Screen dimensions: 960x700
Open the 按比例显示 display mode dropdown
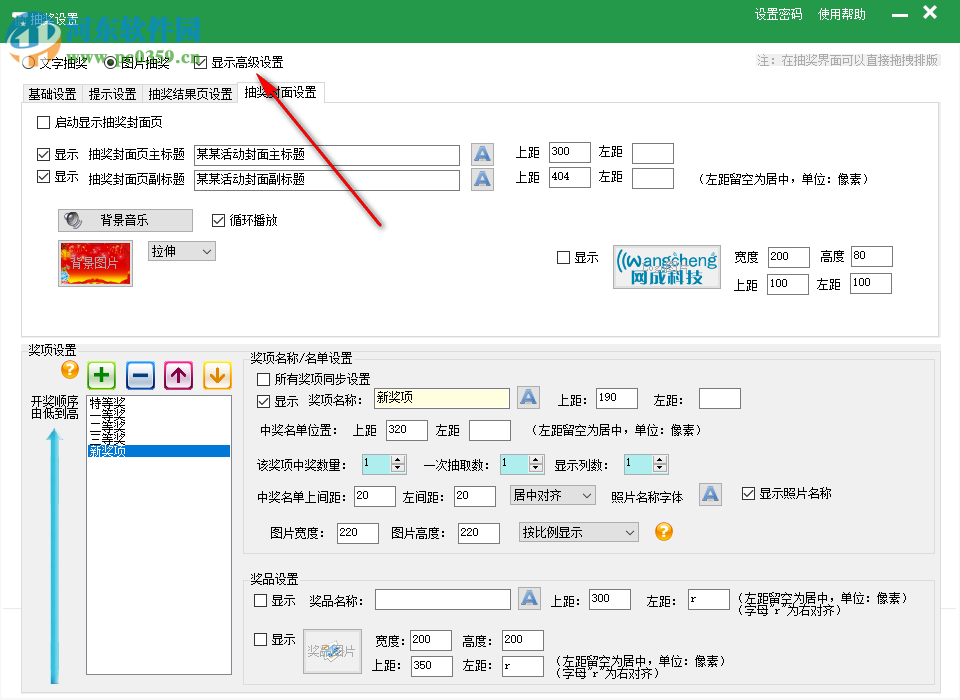coord(578,533)
